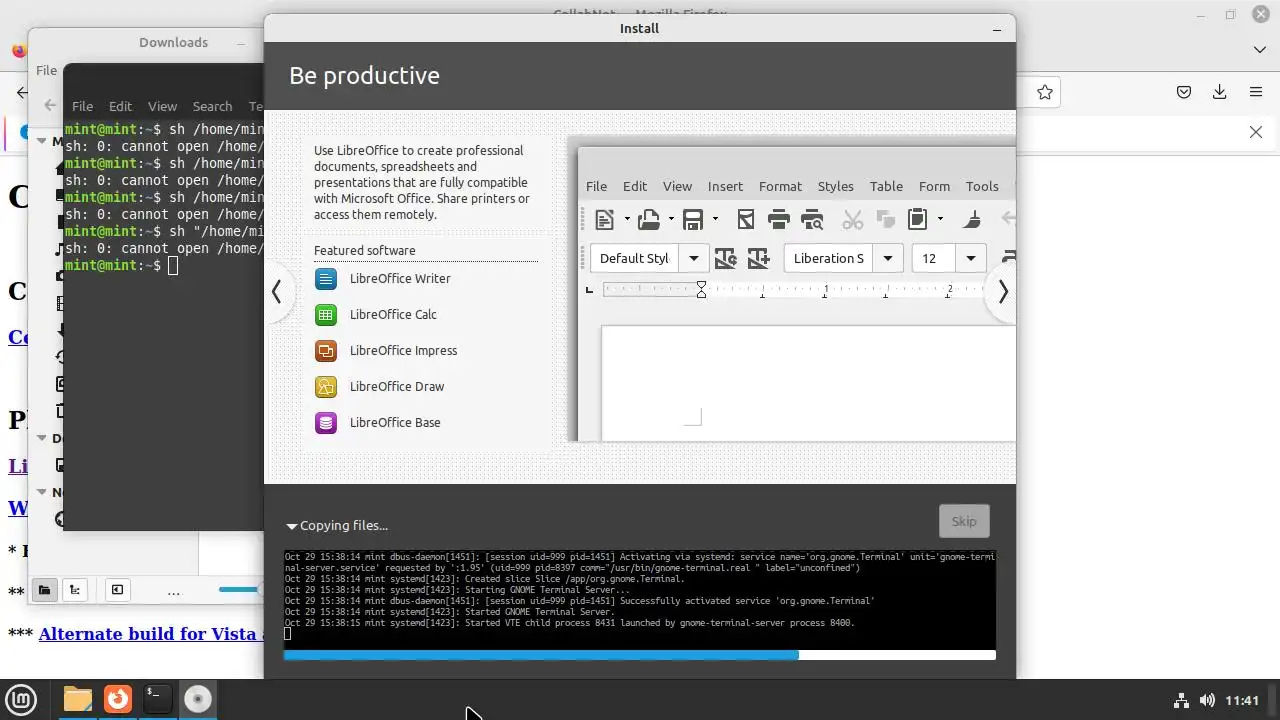Click the Print icon in Writer preview
Viewport: 1280px width, 720px height.
click(779, 220)
